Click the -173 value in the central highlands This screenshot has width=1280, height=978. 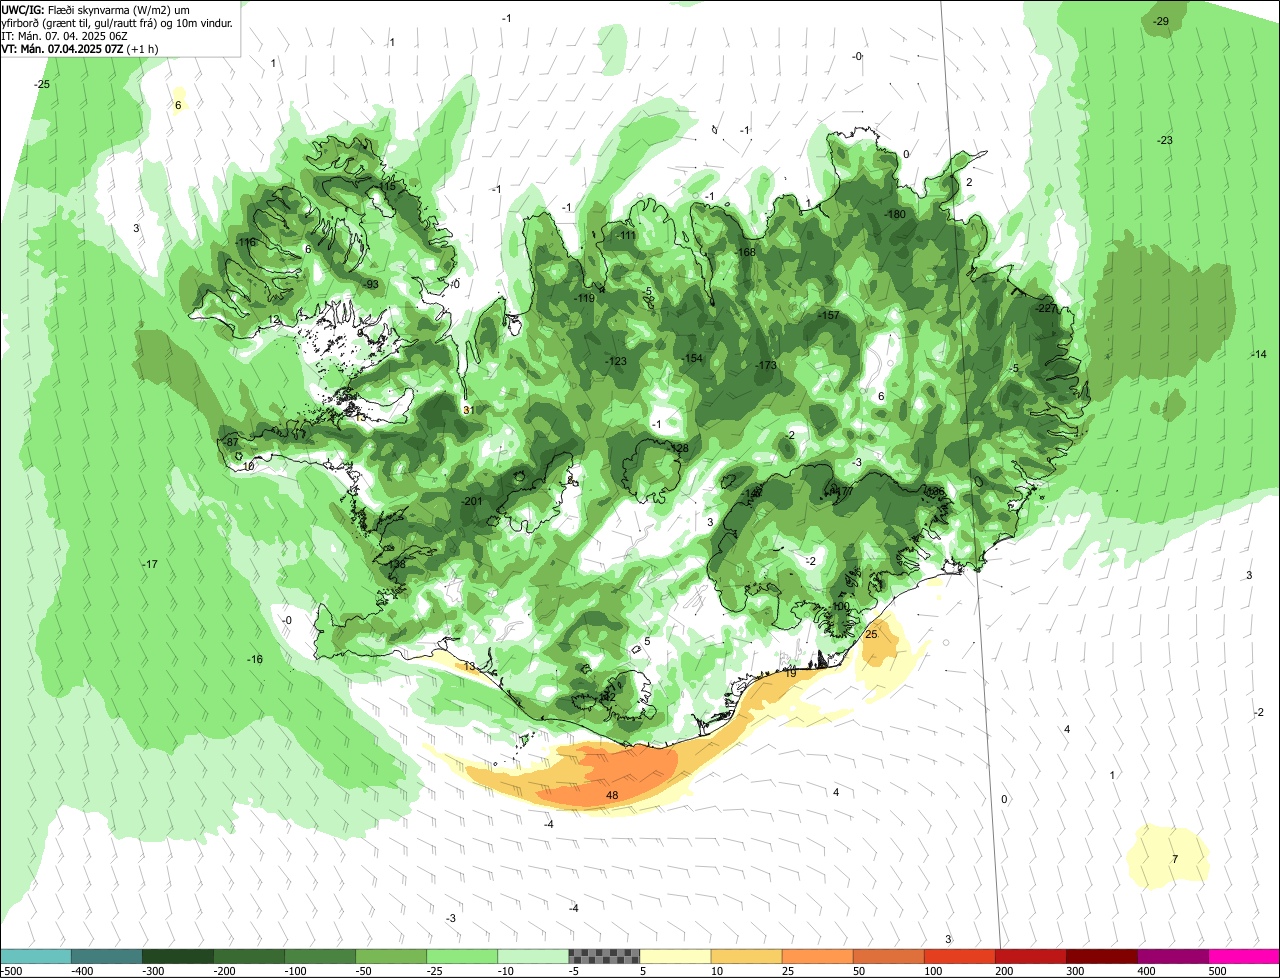point(767,365)
